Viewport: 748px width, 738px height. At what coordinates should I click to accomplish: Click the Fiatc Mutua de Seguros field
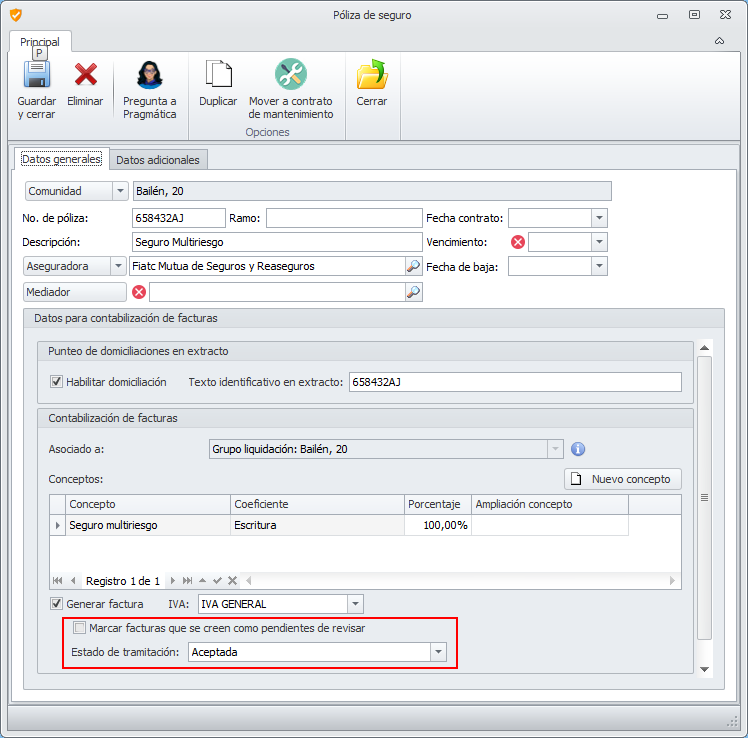click(267, 266)
